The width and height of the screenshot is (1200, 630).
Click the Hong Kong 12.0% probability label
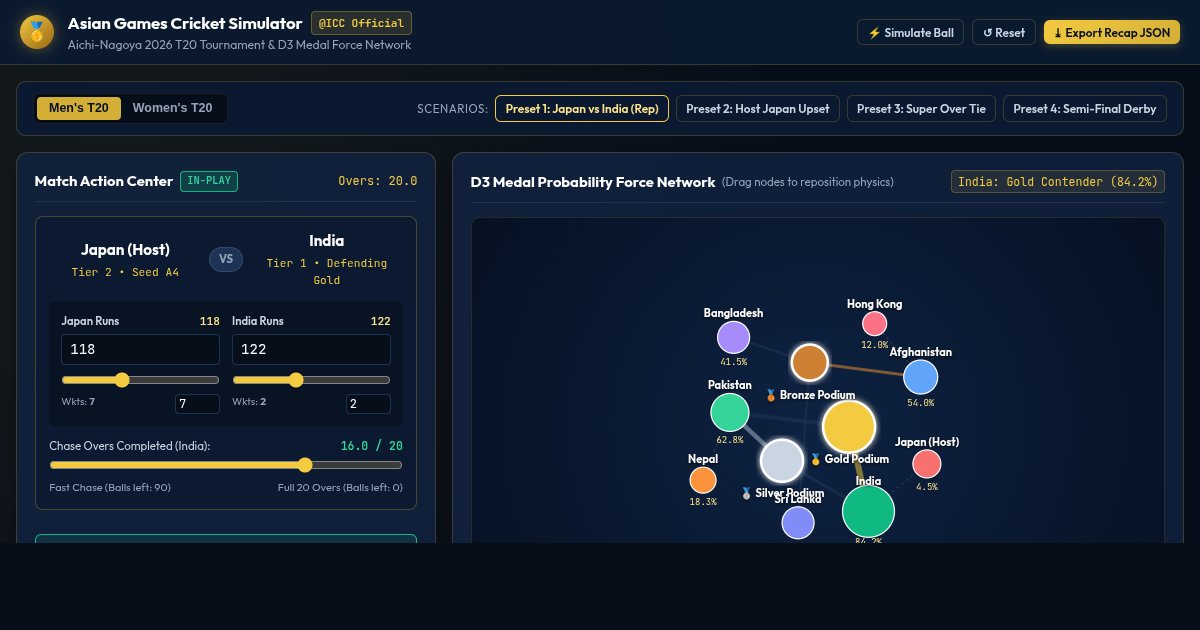[x=875, y=345]
